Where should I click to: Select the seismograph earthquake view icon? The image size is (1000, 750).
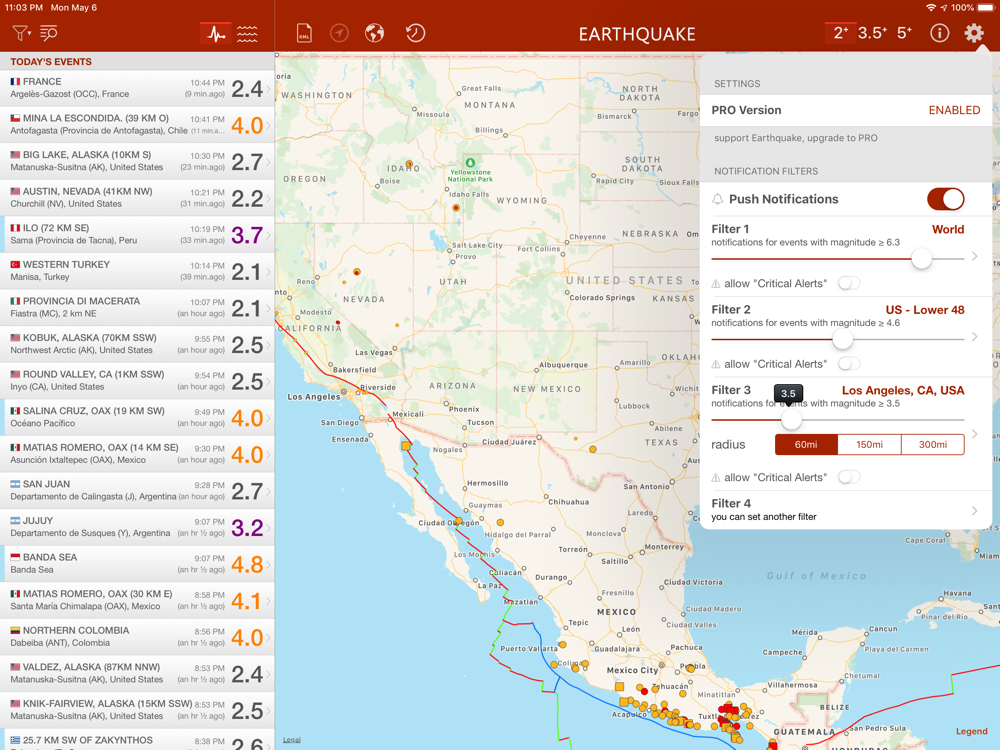[x=216, y=33]
